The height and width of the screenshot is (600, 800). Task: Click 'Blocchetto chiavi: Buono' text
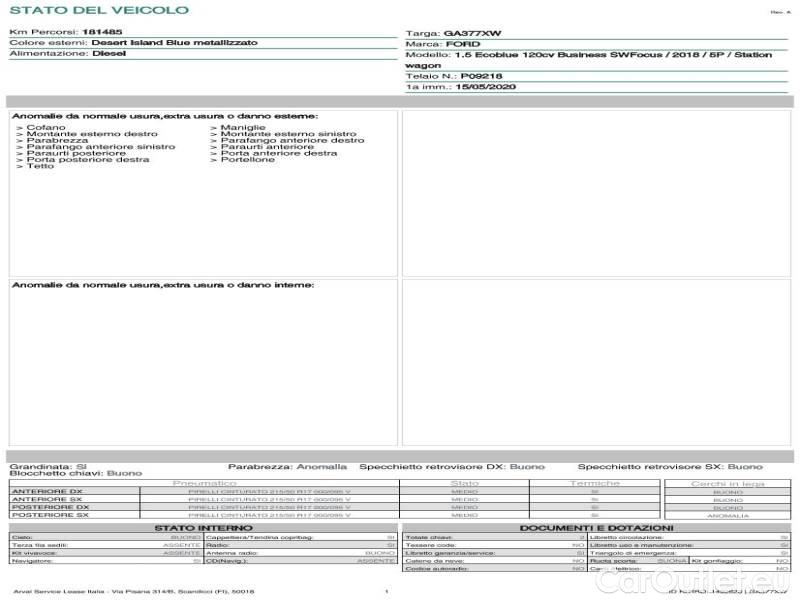[76, 473]
